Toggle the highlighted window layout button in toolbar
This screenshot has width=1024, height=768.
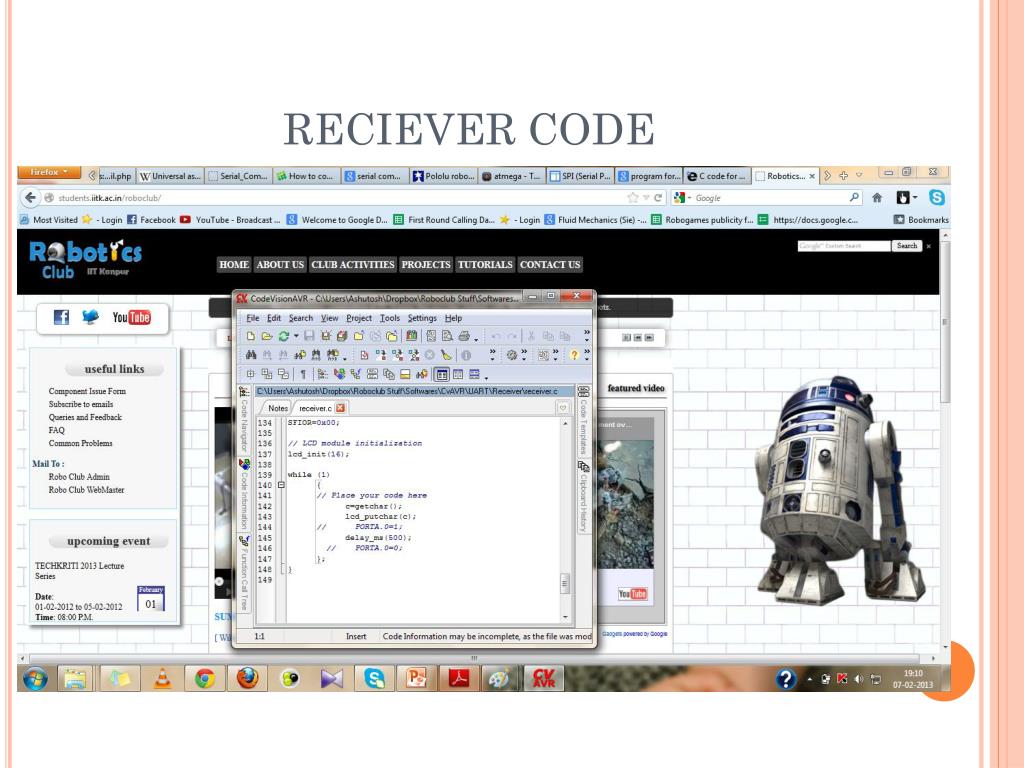[x=442, y=374]
